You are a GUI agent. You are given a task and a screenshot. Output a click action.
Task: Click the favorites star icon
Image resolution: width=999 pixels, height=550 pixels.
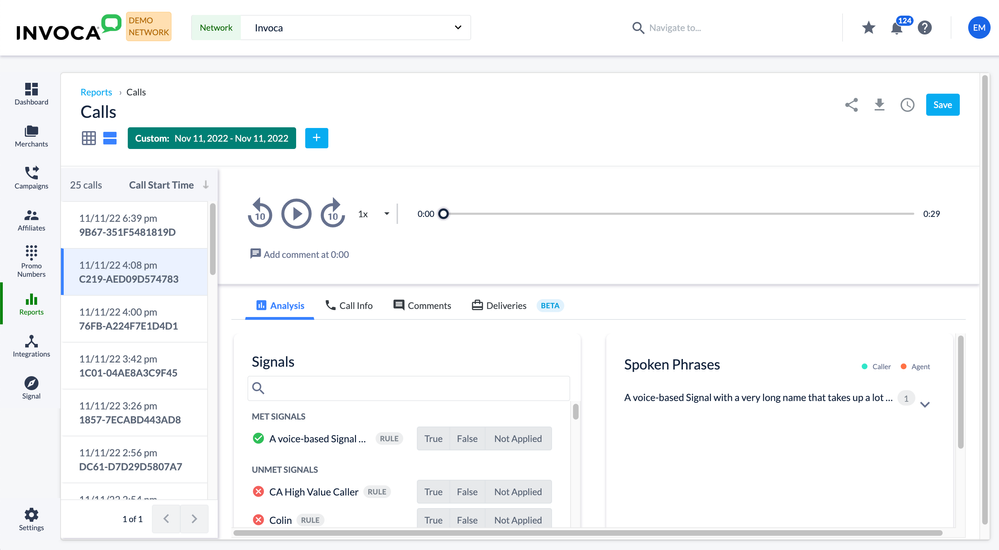tap(868, 27)
